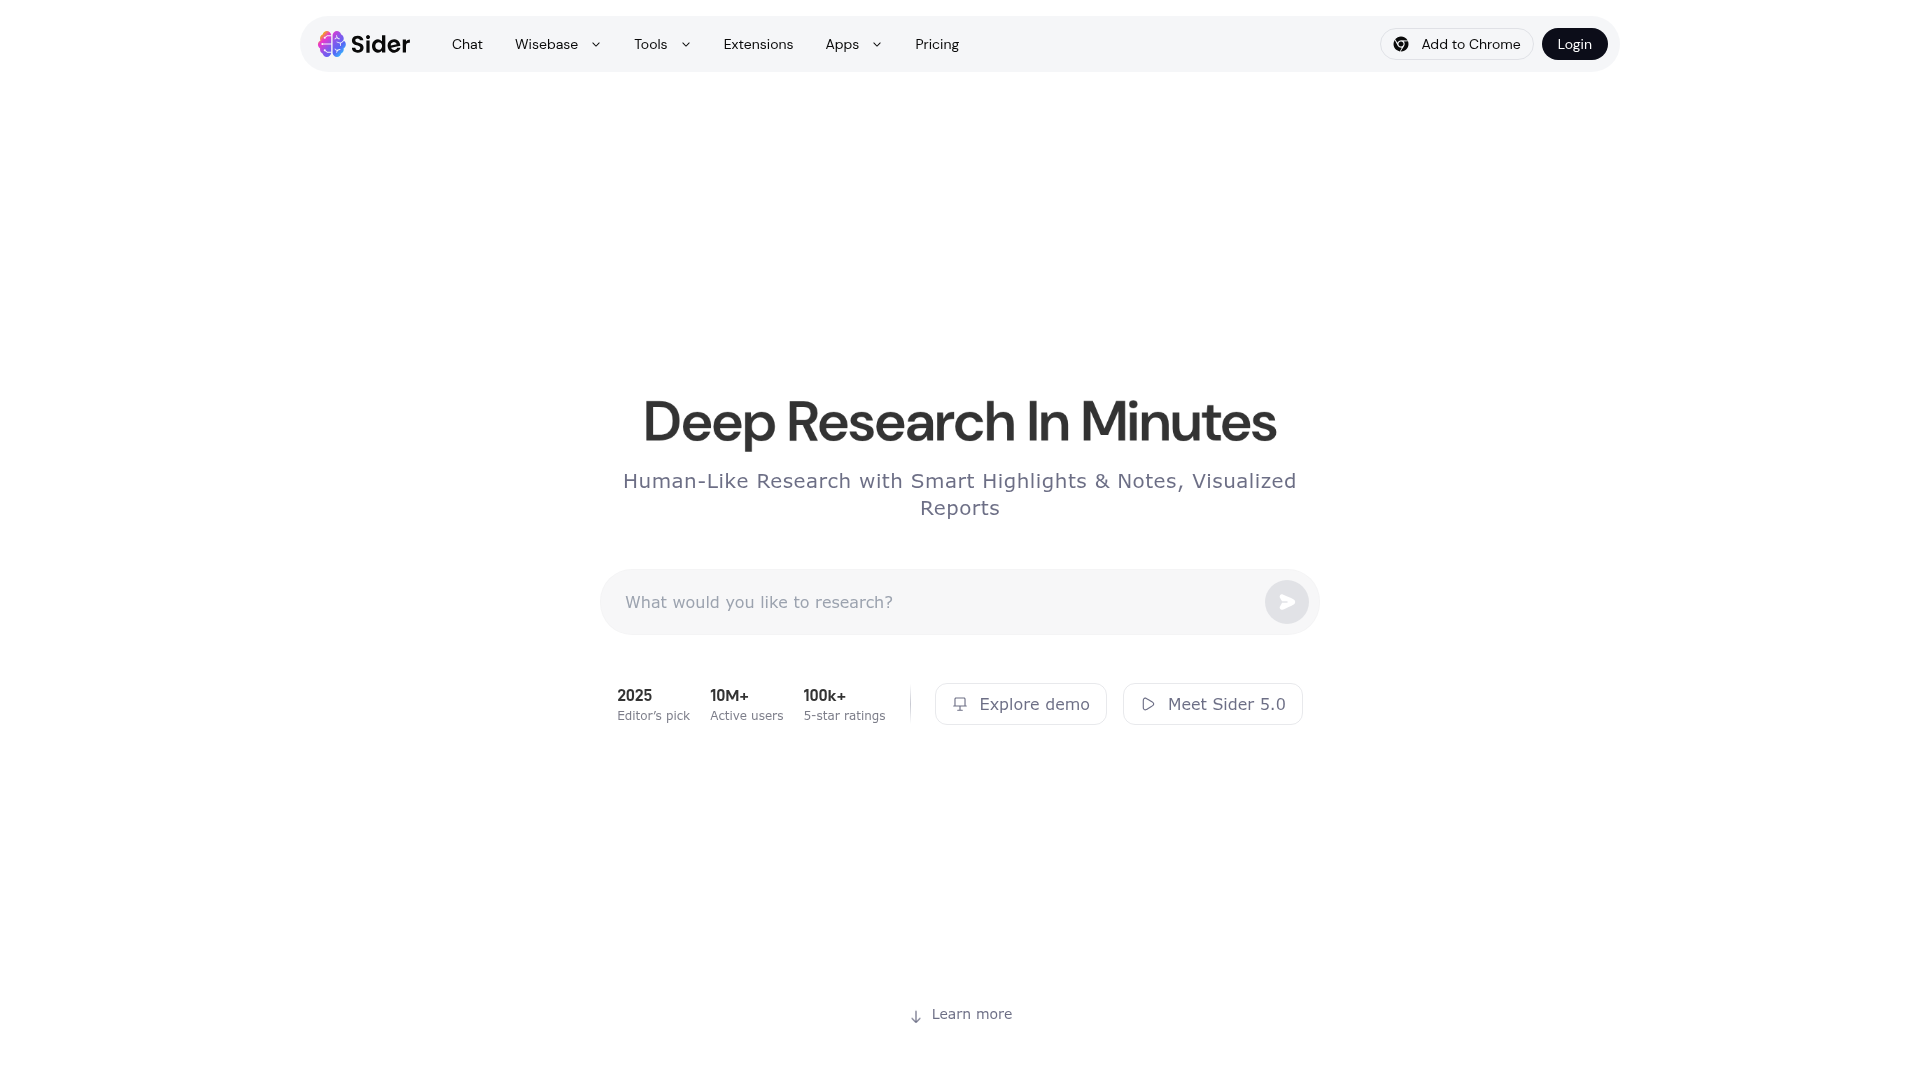Click the Explore demo label
The image size is (1920, 1080).
(1034, 704)
